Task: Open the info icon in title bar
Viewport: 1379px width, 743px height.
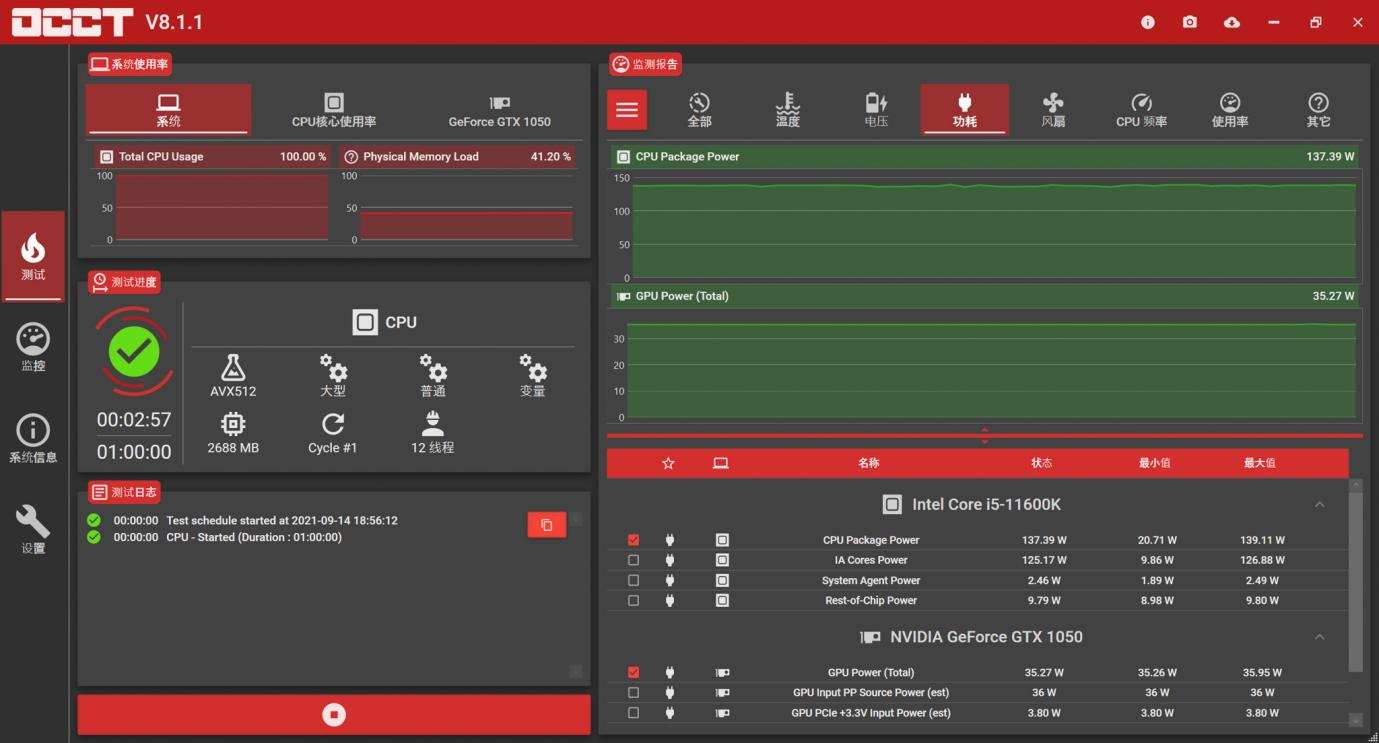Action: (x=1147, y=22)
